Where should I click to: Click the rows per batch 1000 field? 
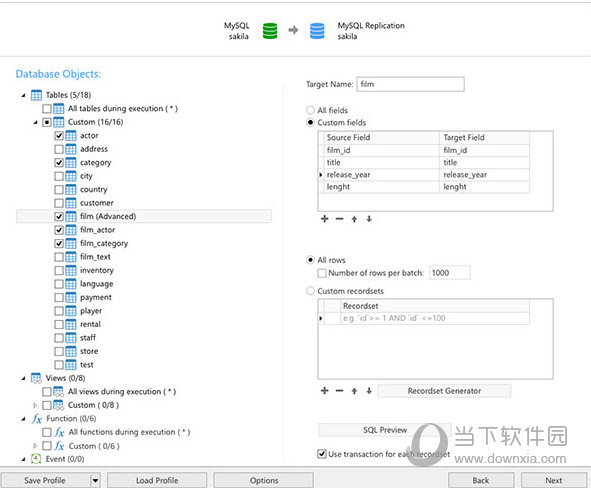pos(450,273)
